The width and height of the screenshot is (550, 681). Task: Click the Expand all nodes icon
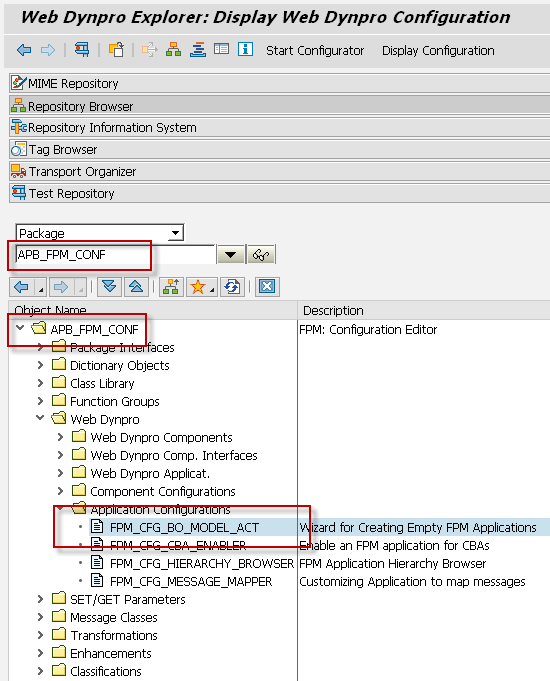point(109,287)
